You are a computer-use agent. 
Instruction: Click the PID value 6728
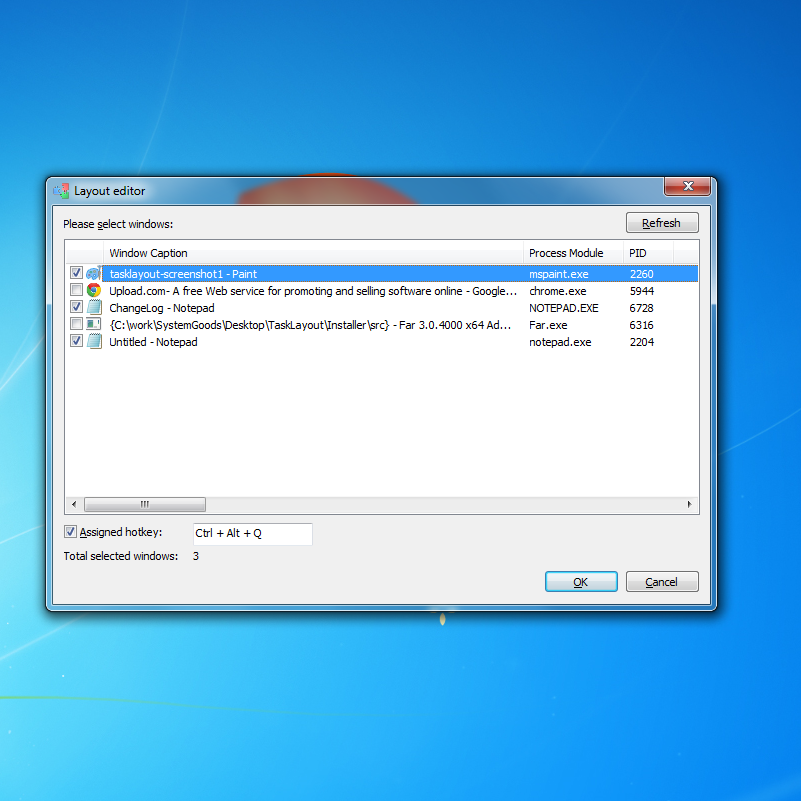[642, 308]
